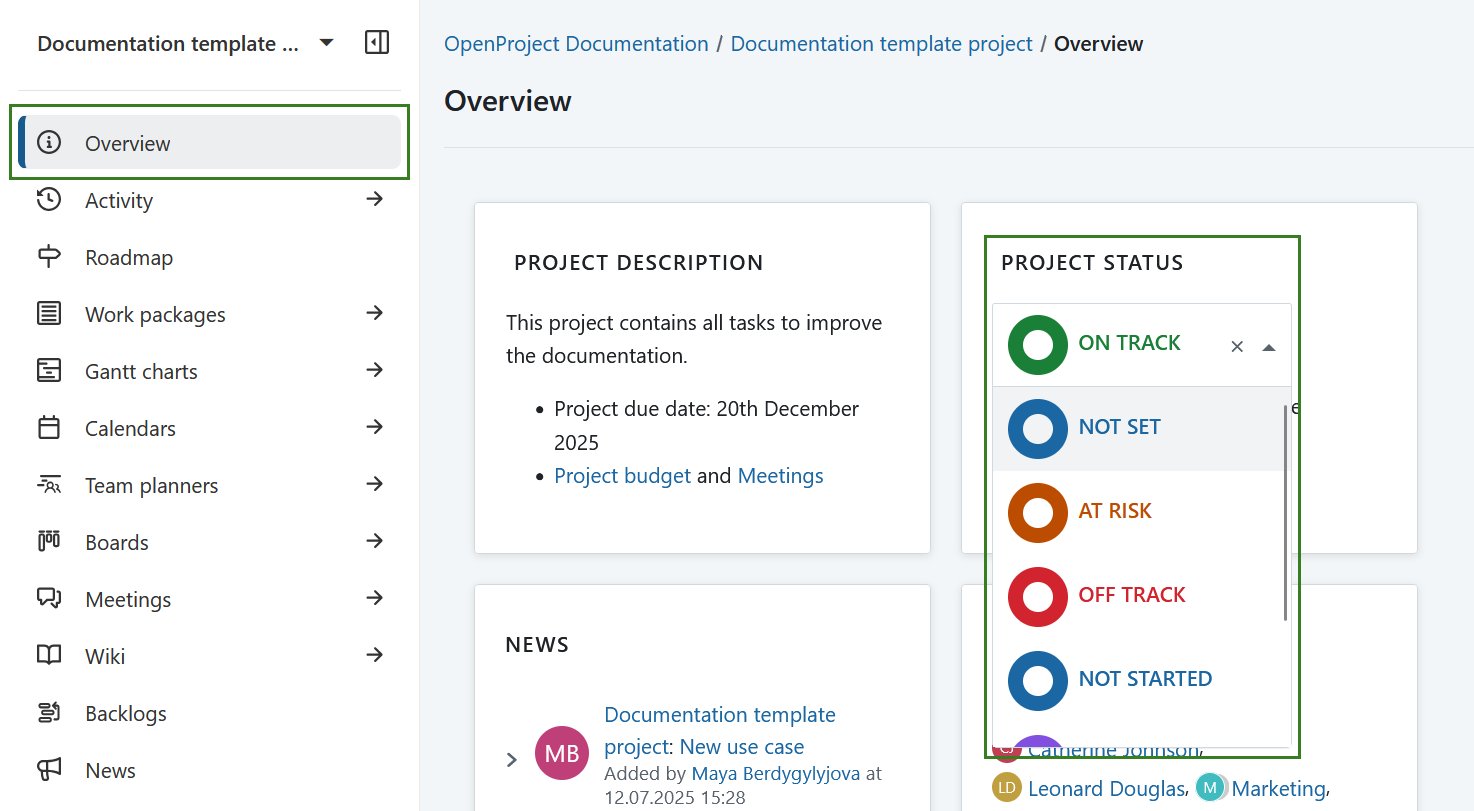The height and width of the screenshot is (811, 1474).
Task: Click the Meetings speech-bubble icon
Action: pos(48,598)
